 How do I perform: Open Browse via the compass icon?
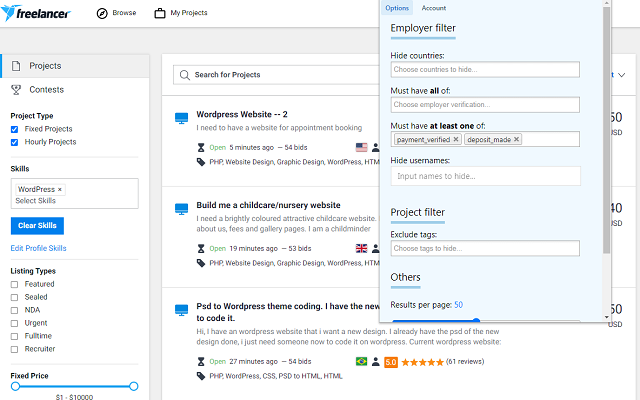click(x=102, y=13)
